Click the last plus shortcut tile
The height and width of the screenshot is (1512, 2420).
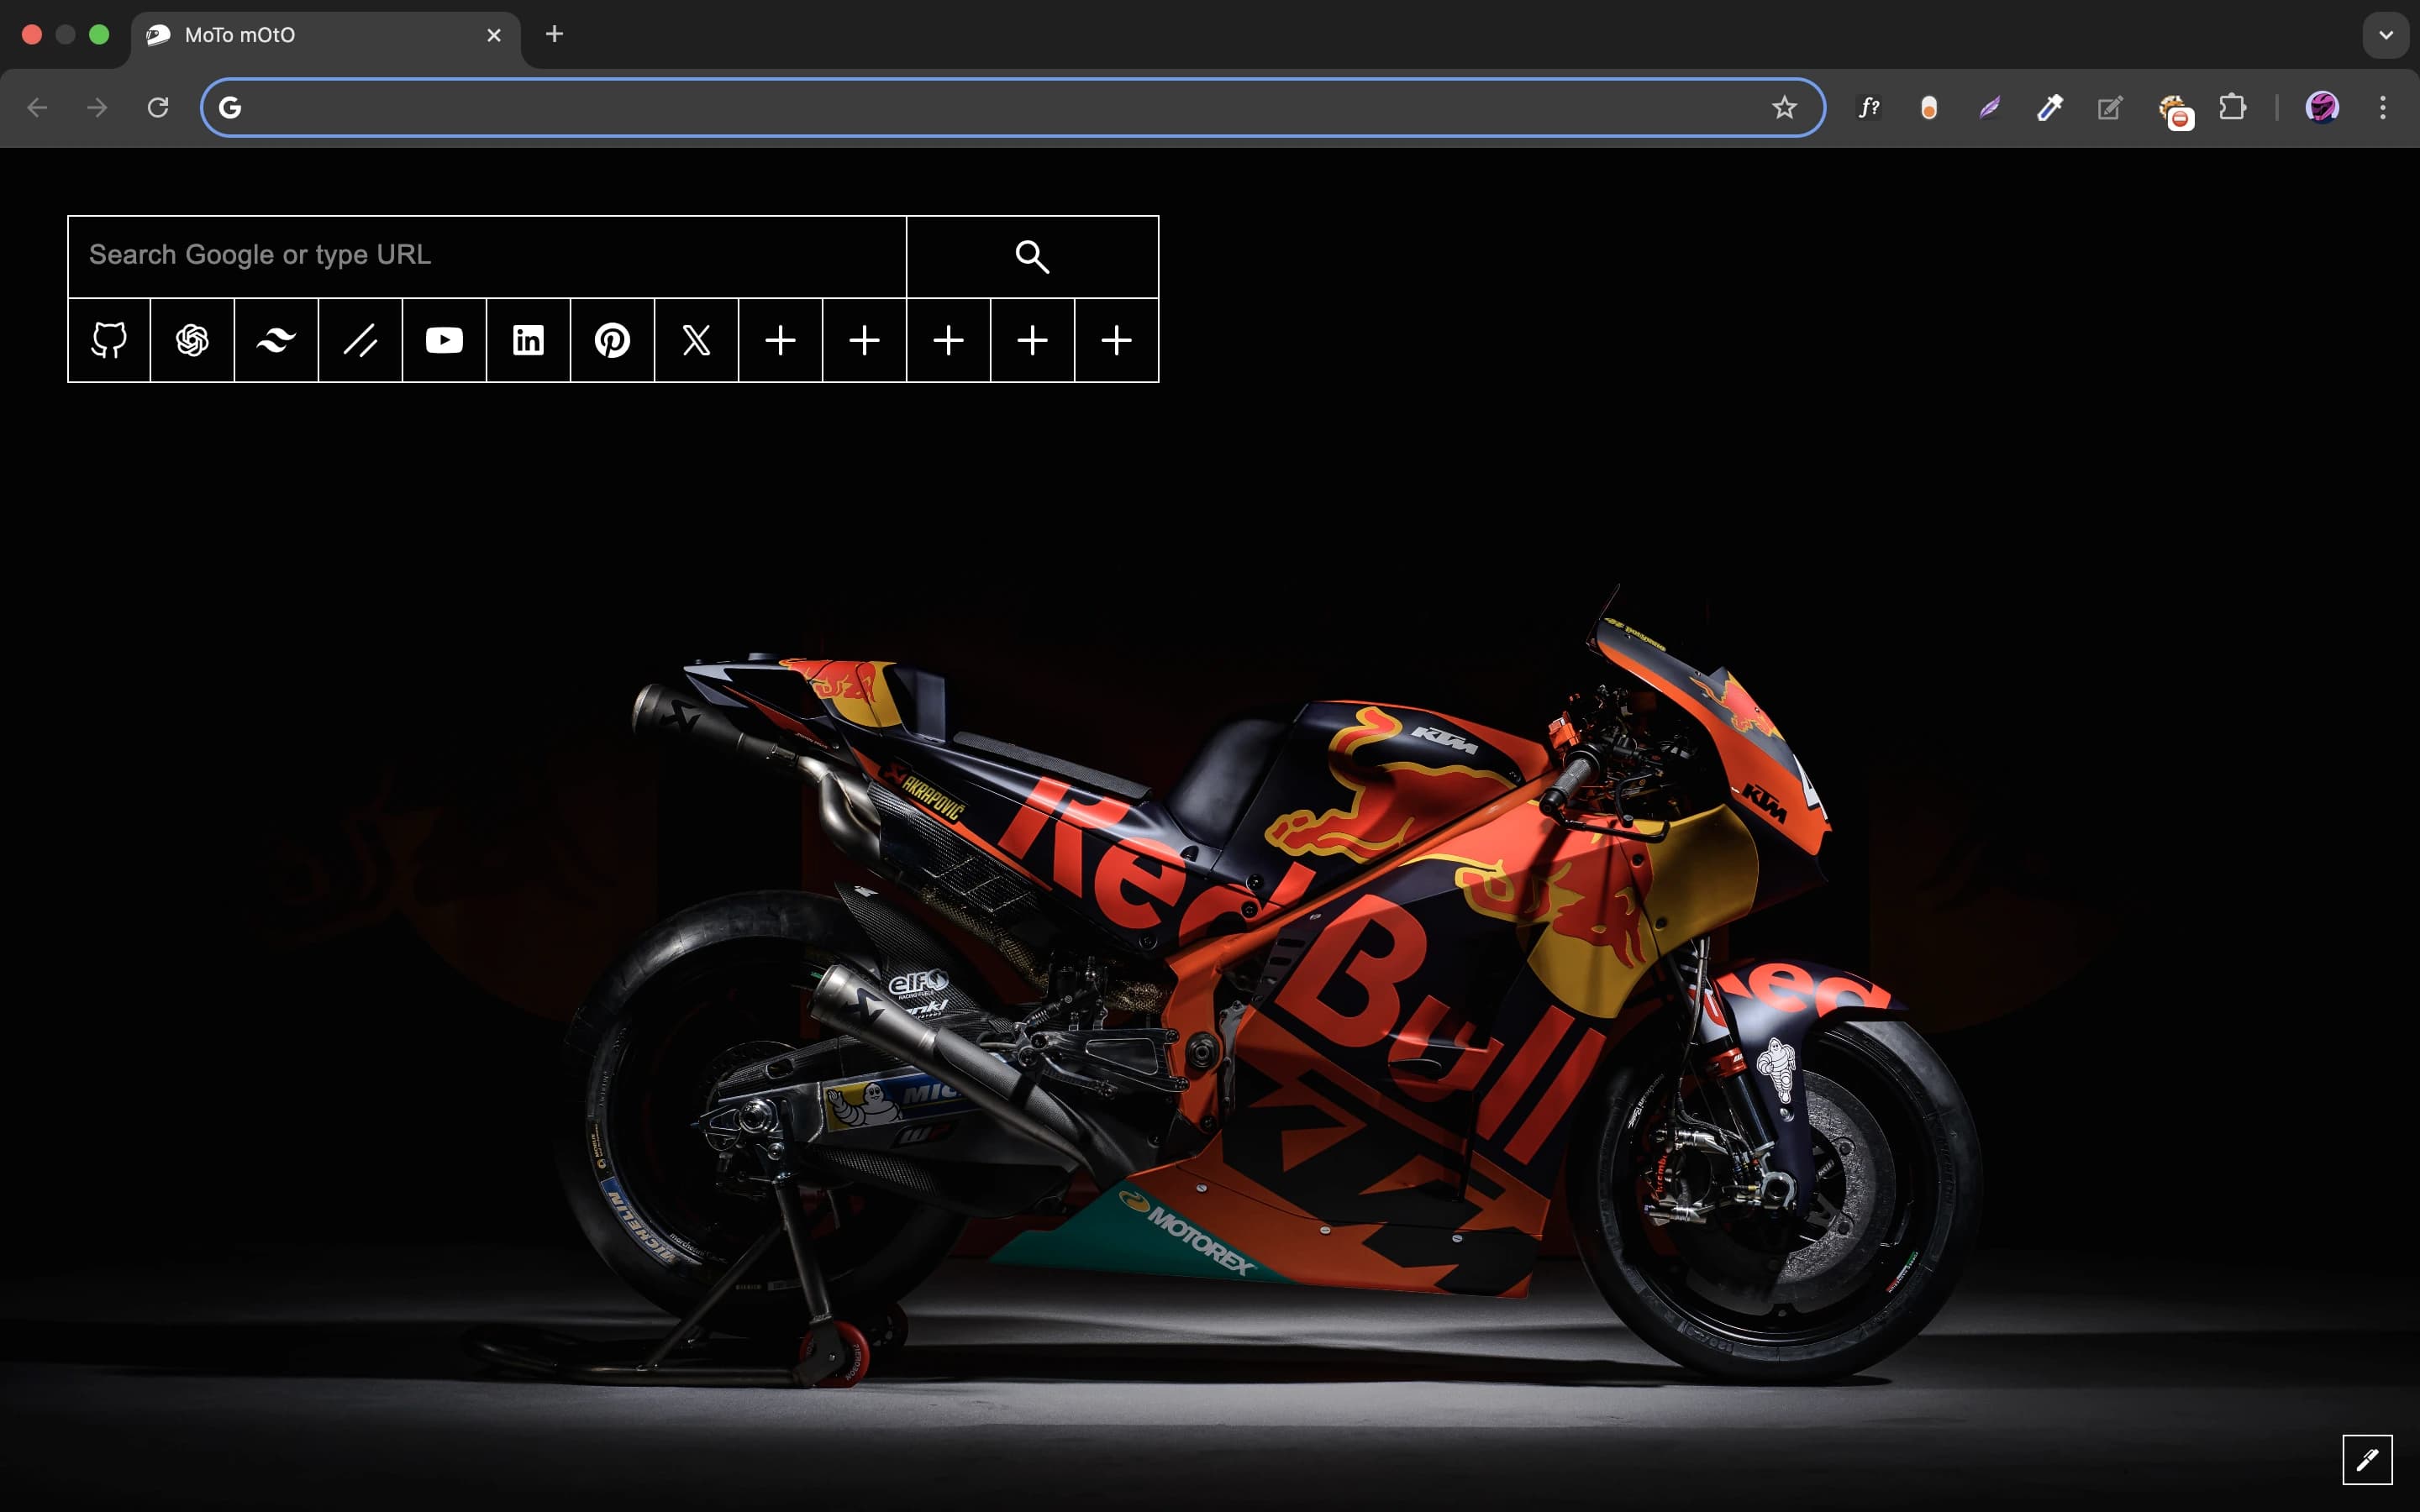[x=1116, y=340]
